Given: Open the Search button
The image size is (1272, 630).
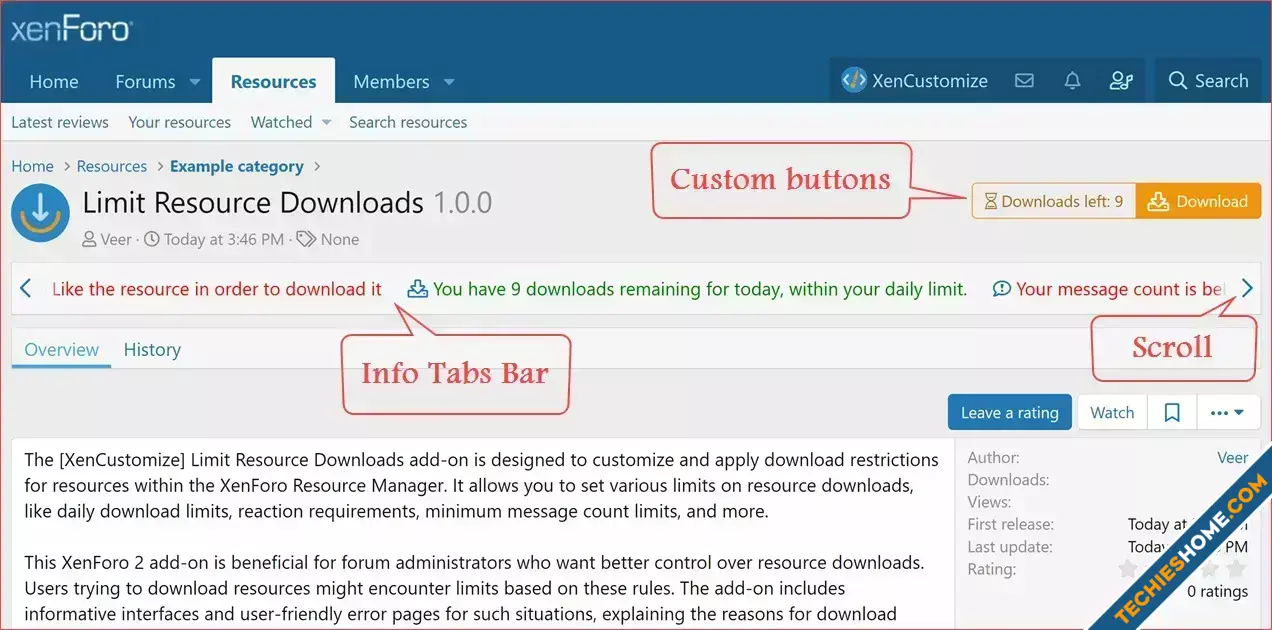Looking at the screenshot, I should tap(1208, 81).
